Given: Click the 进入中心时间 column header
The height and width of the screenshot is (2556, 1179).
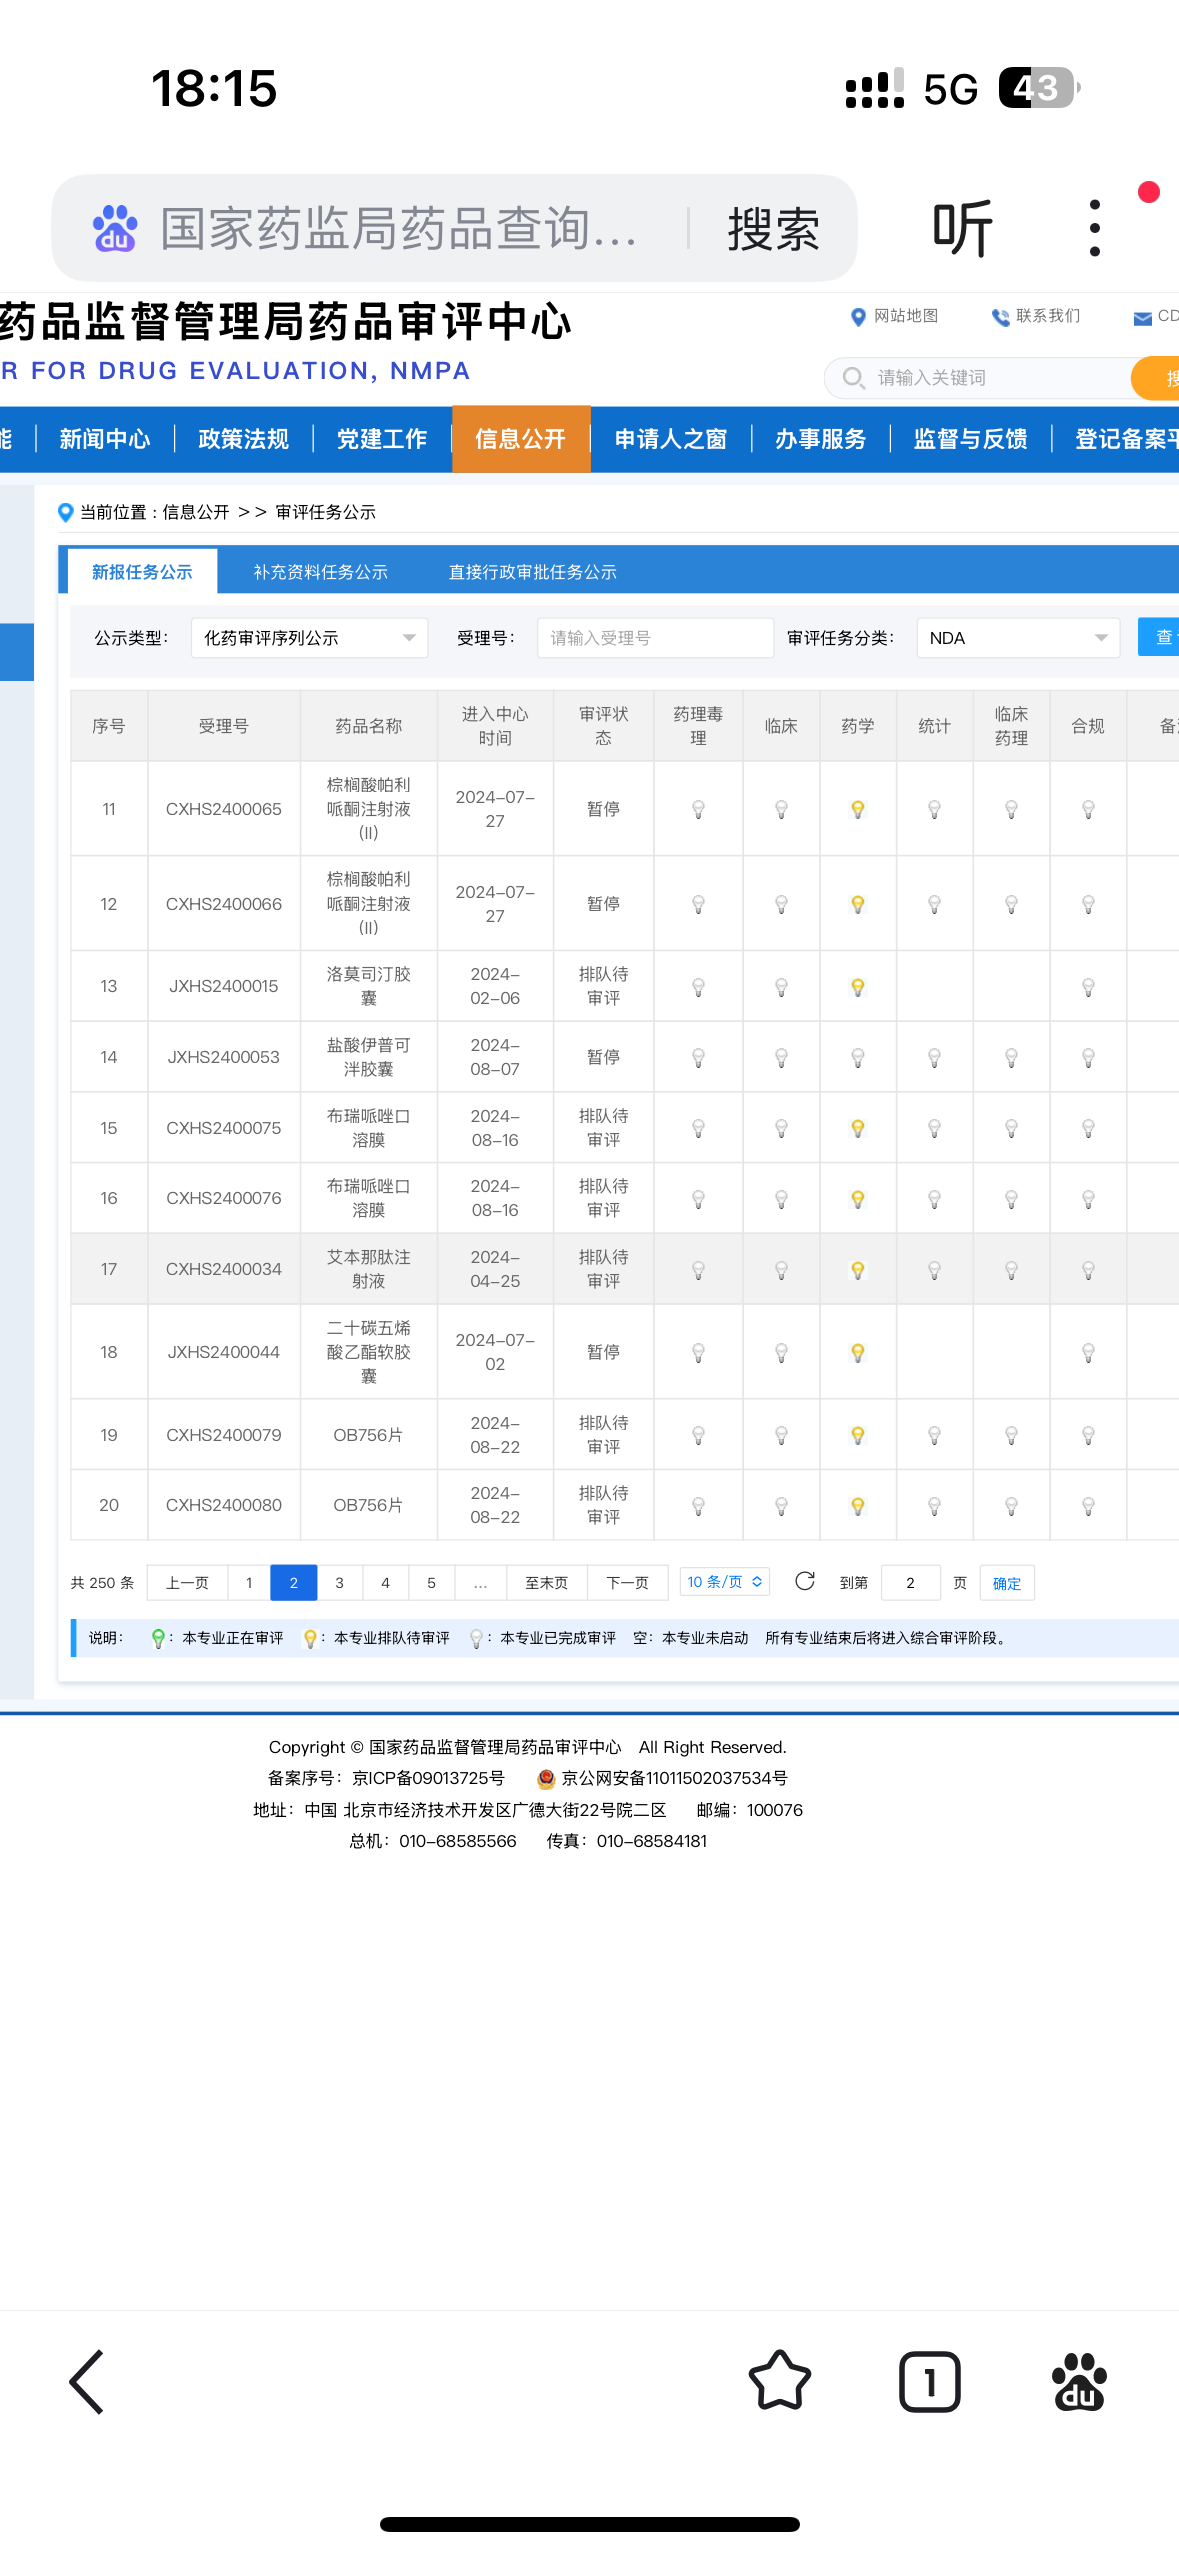Looking at the screenshot, I should click(495, 726).
